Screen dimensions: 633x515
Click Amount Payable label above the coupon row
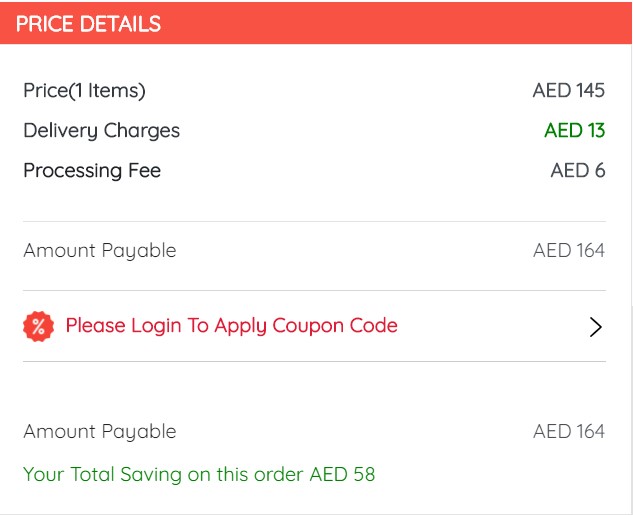click(x=99, y=251)
